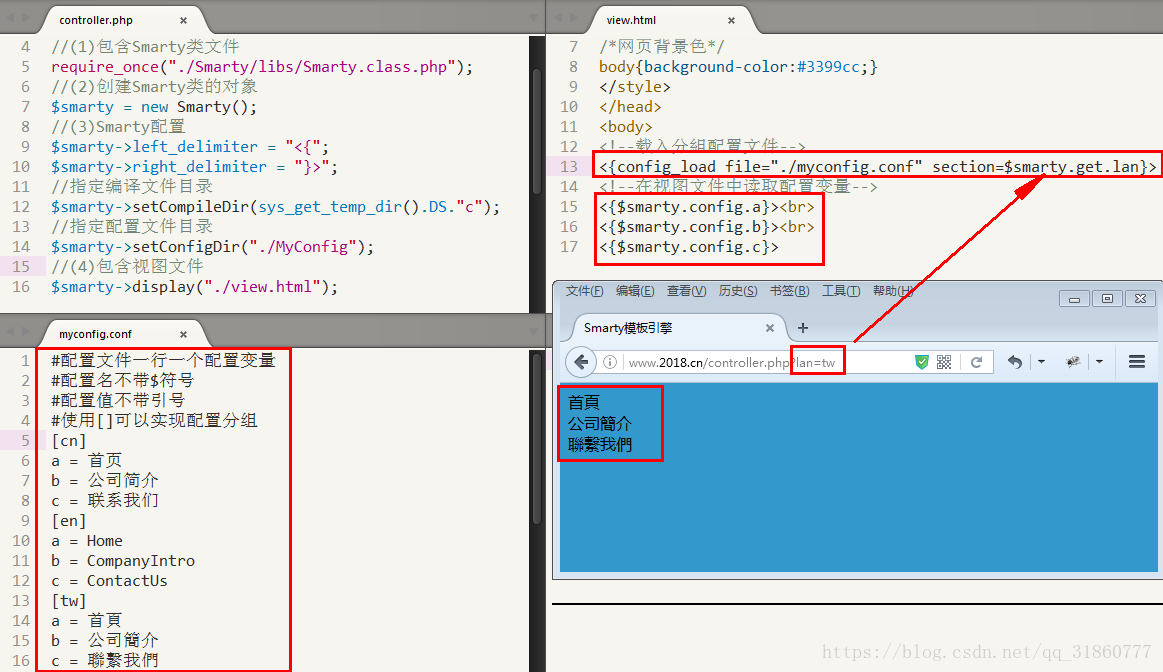Open the 工具(T) menu
The height and width of the screenshot is (672, 1163).
click(841, 291)
